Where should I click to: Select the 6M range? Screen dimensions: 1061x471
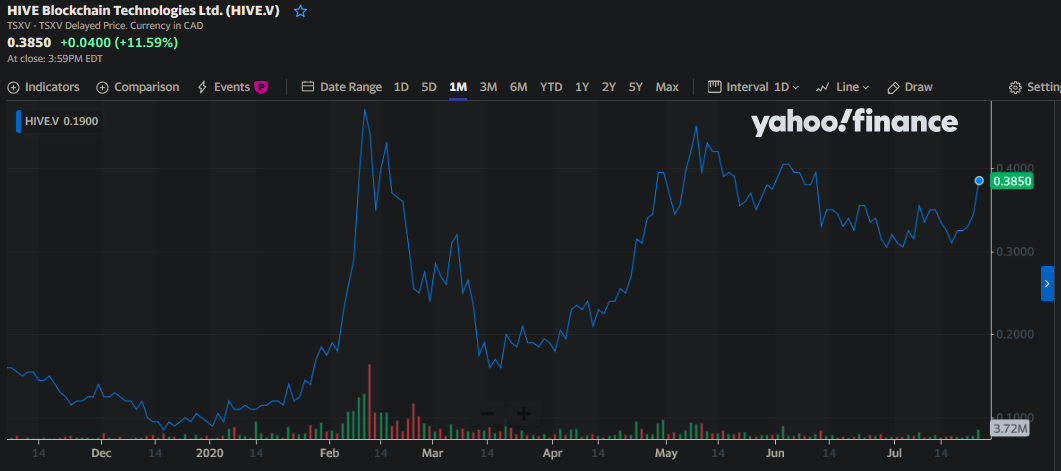518,87
